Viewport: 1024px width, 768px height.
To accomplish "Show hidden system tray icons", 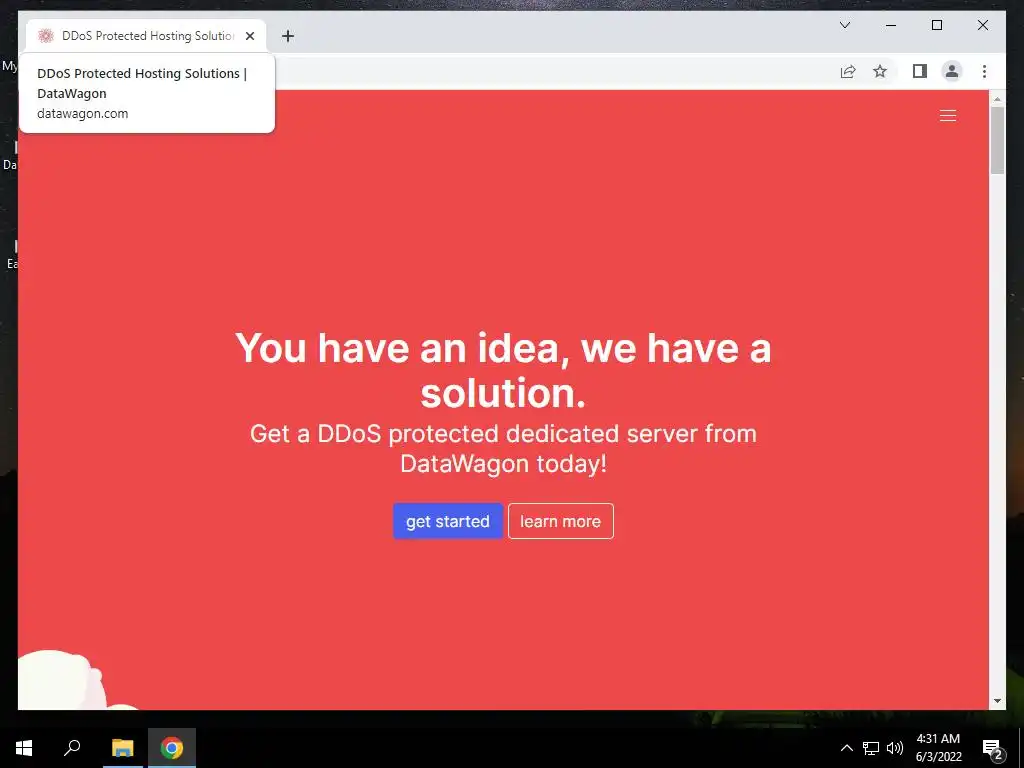I will (x=846, y=748).
